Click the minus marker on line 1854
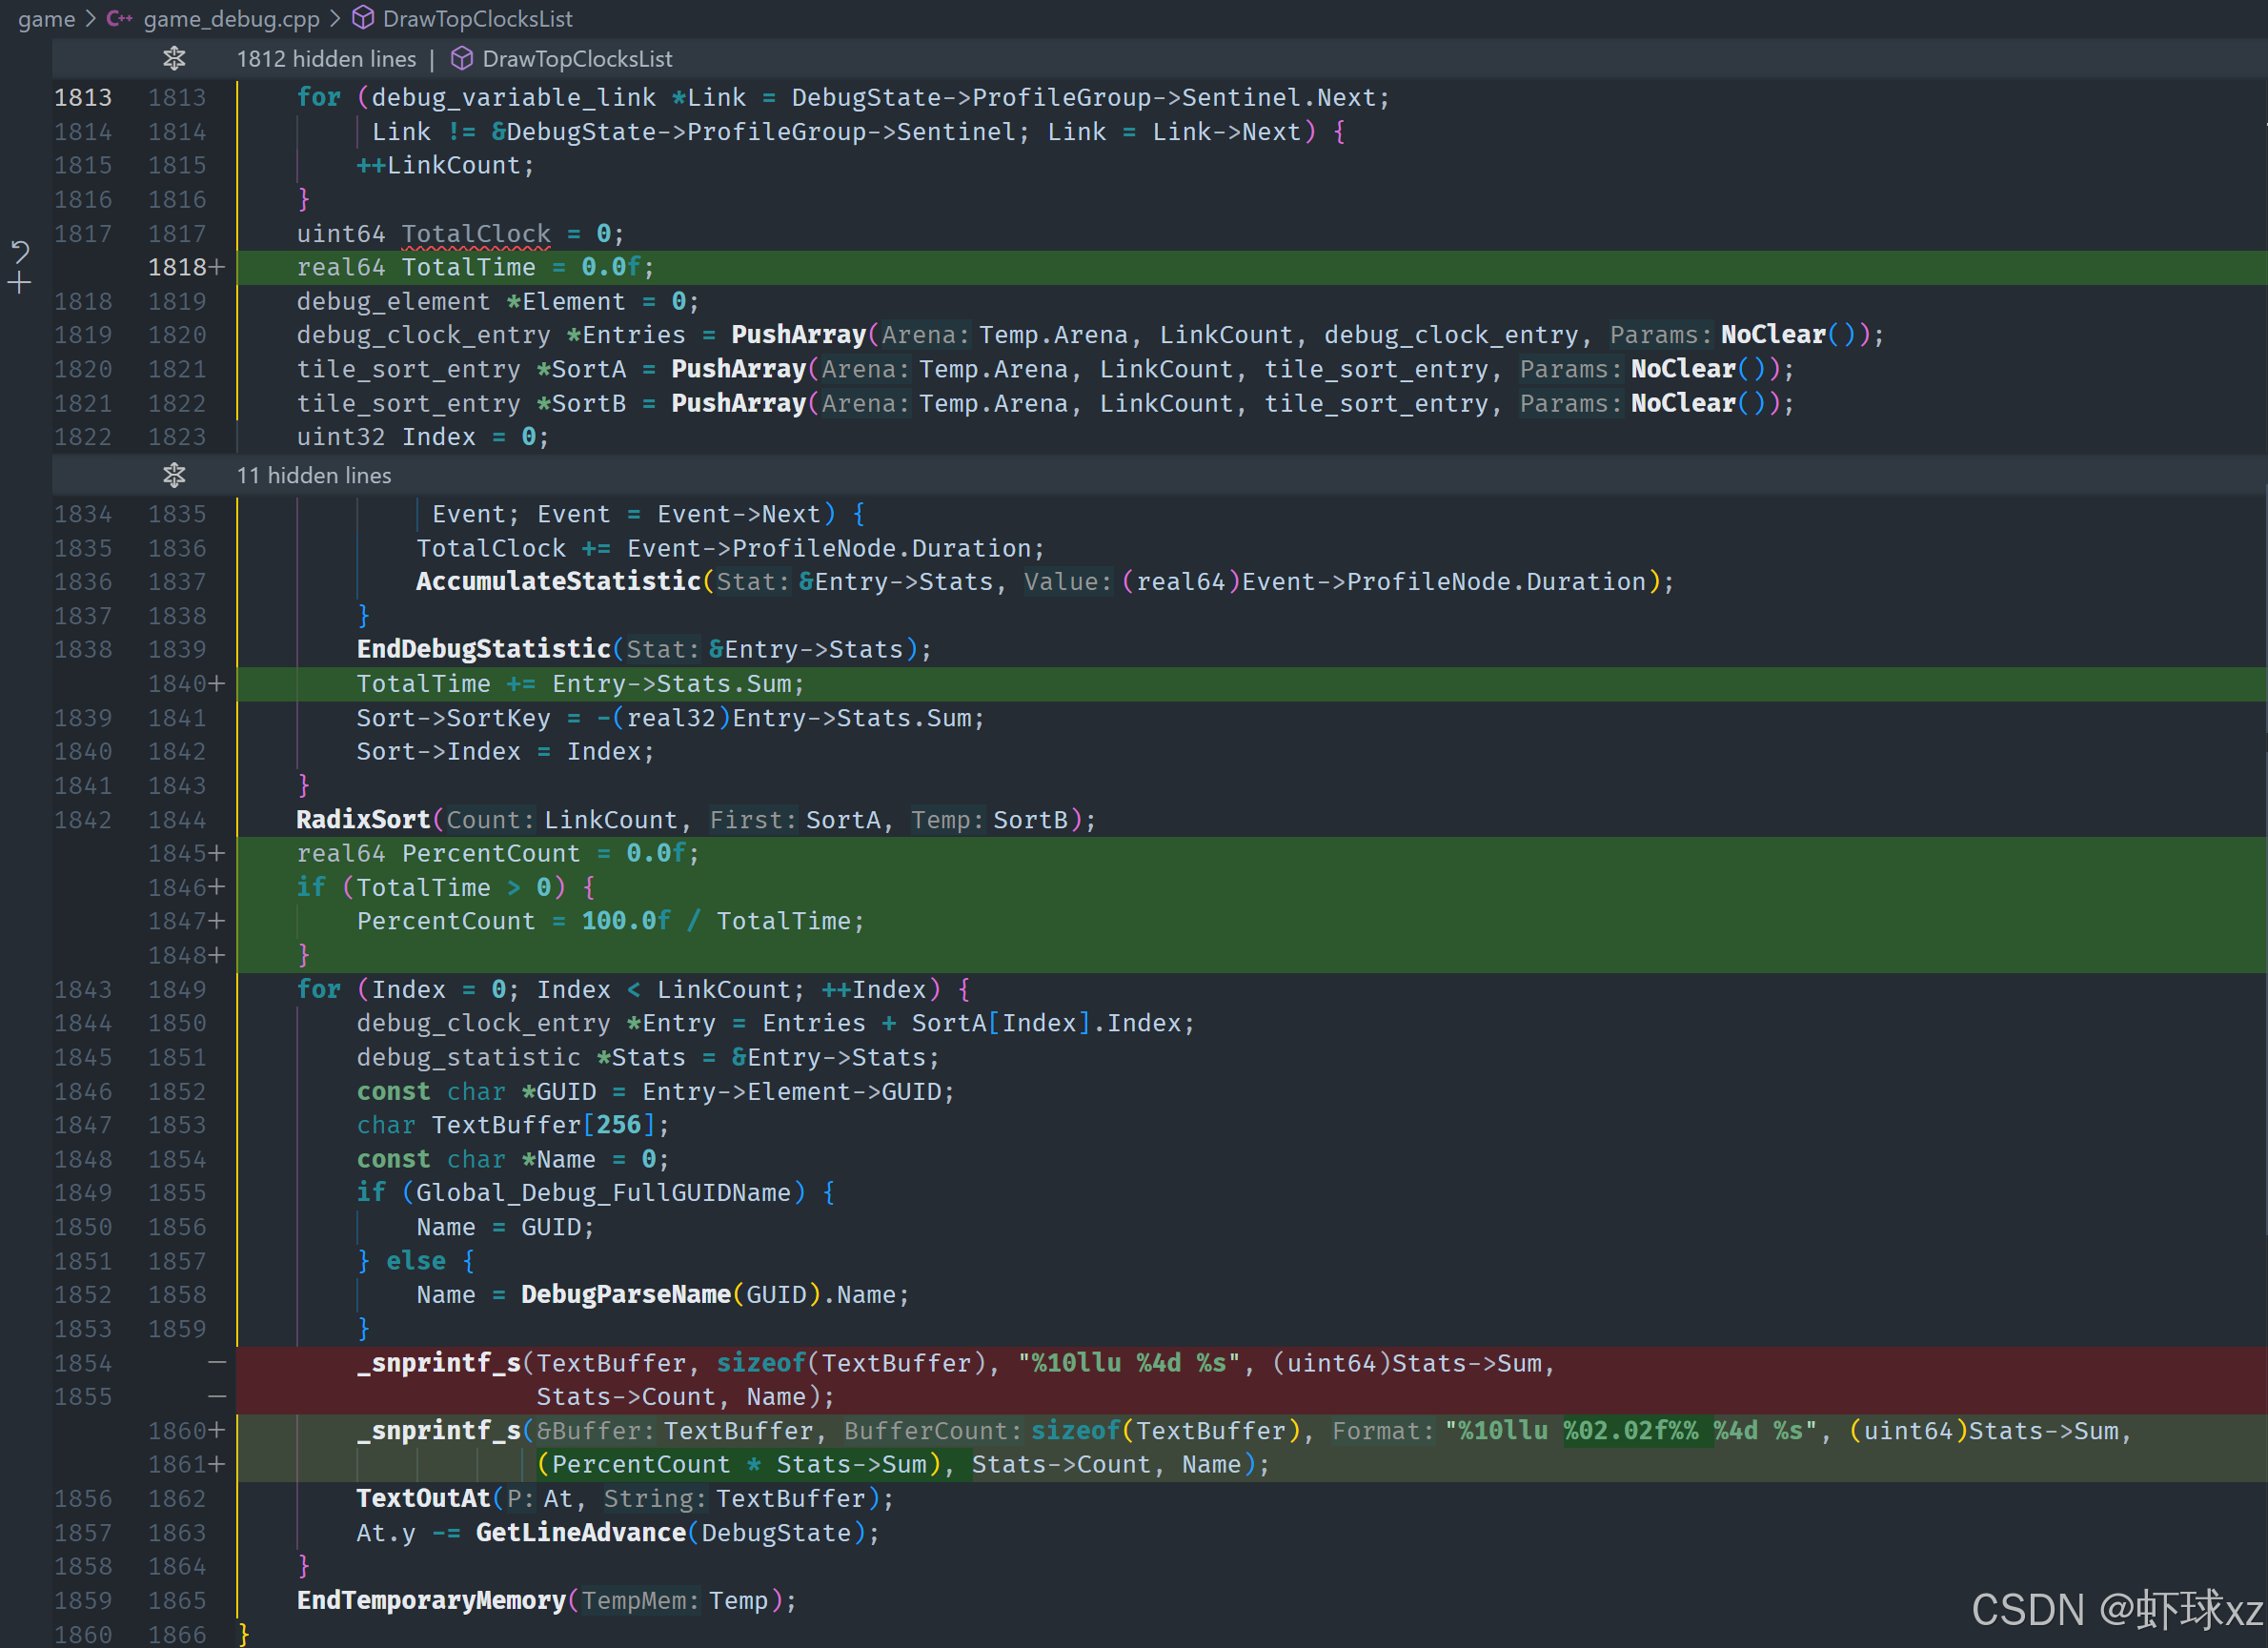Screen dimensions: 2268x1648 click(217, 1363)
